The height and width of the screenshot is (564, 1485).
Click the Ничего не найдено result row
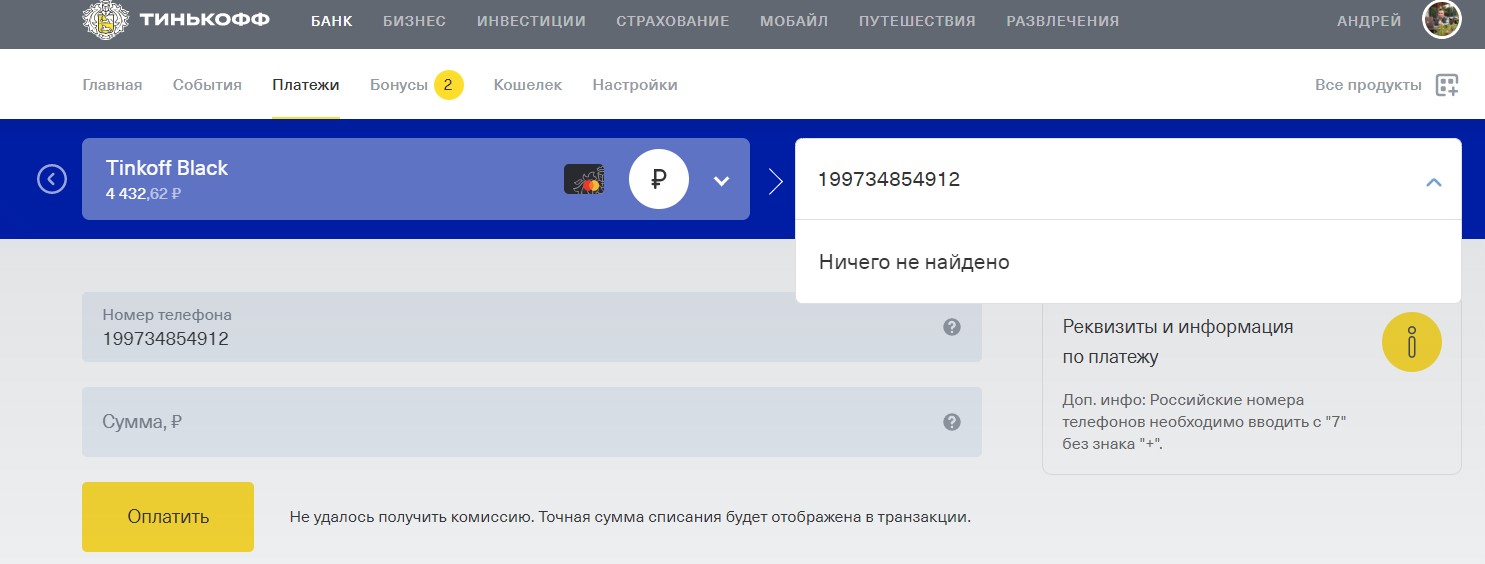(x=1128, y=262)
